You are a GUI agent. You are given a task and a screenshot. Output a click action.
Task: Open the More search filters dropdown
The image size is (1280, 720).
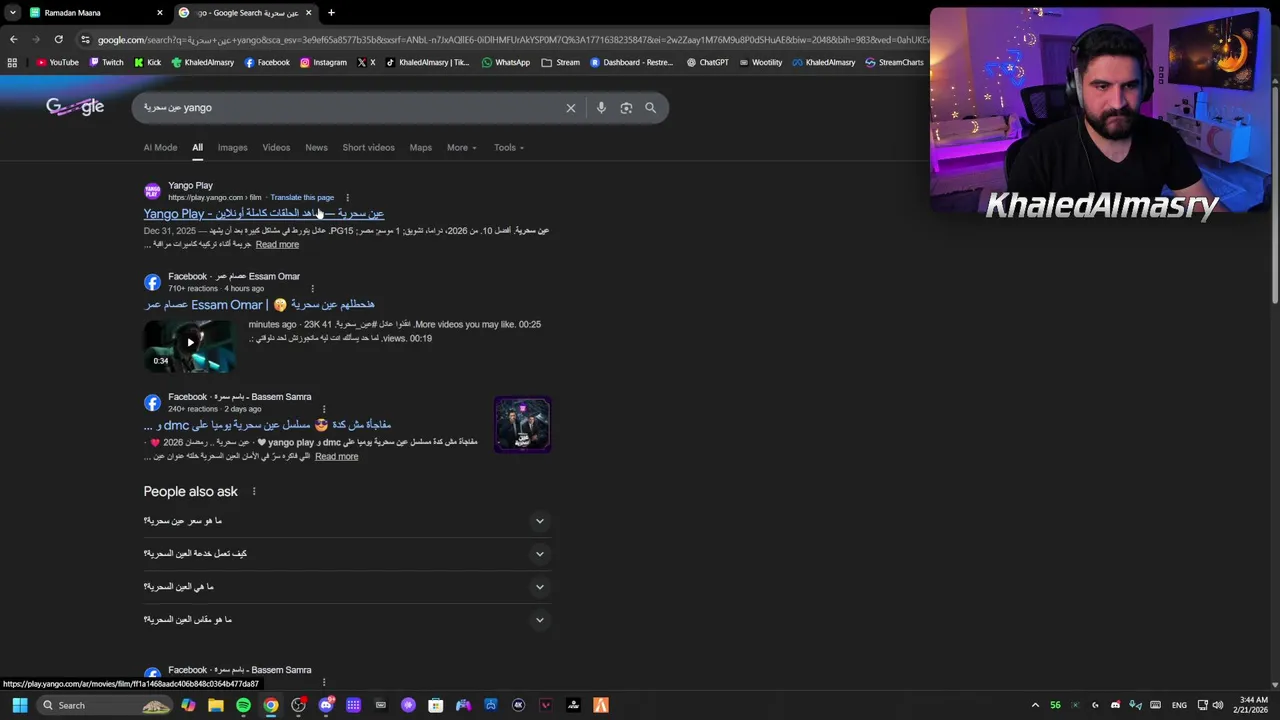pos(461,148)
